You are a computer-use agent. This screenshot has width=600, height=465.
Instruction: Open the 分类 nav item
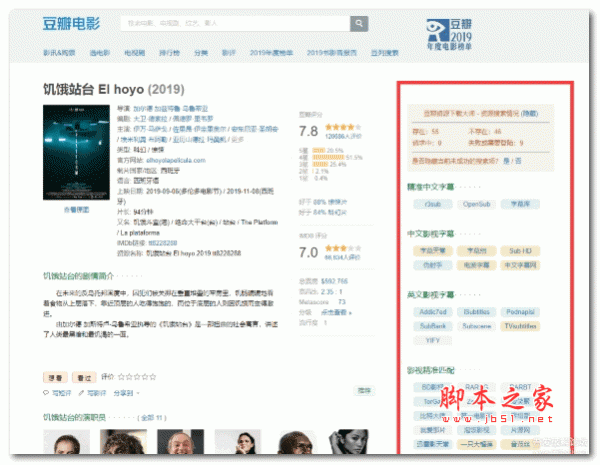(x=201, y=53)
